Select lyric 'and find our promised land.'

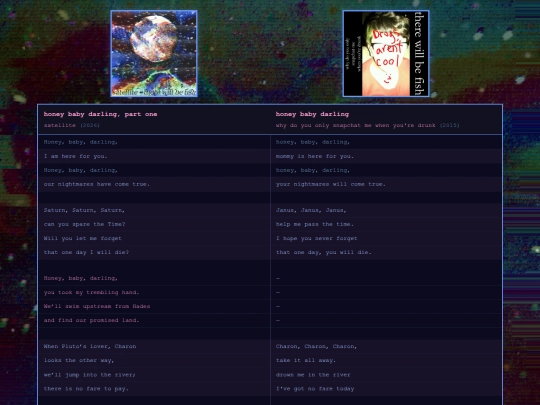coord(91,320)
